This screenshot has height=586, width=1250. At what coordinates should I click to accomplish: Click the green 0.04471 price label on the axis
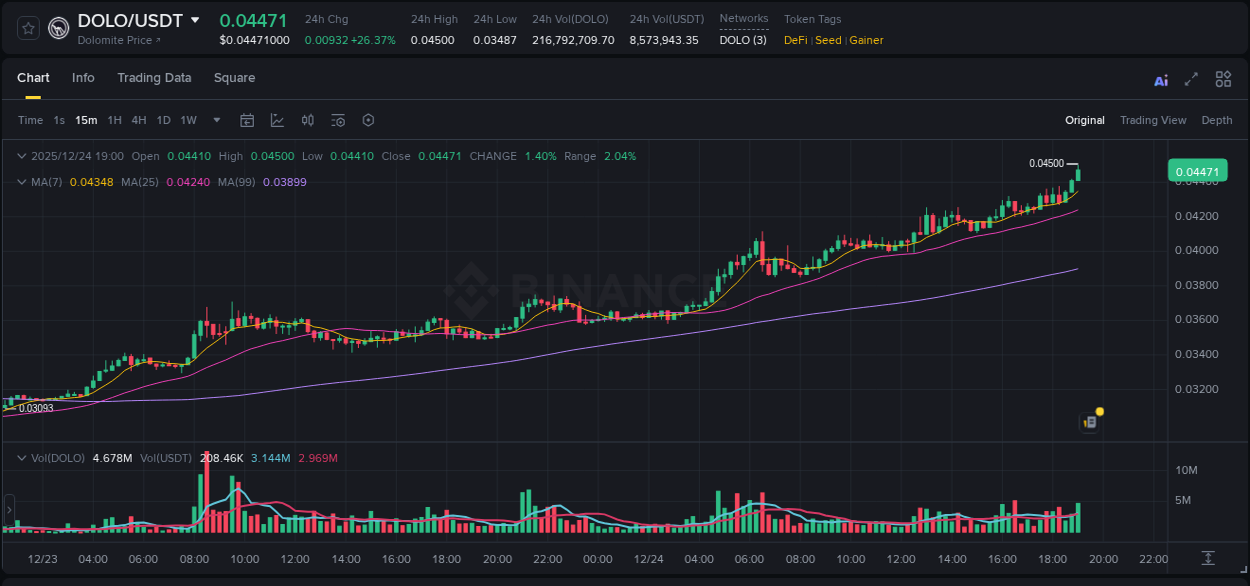[1198, 171]
